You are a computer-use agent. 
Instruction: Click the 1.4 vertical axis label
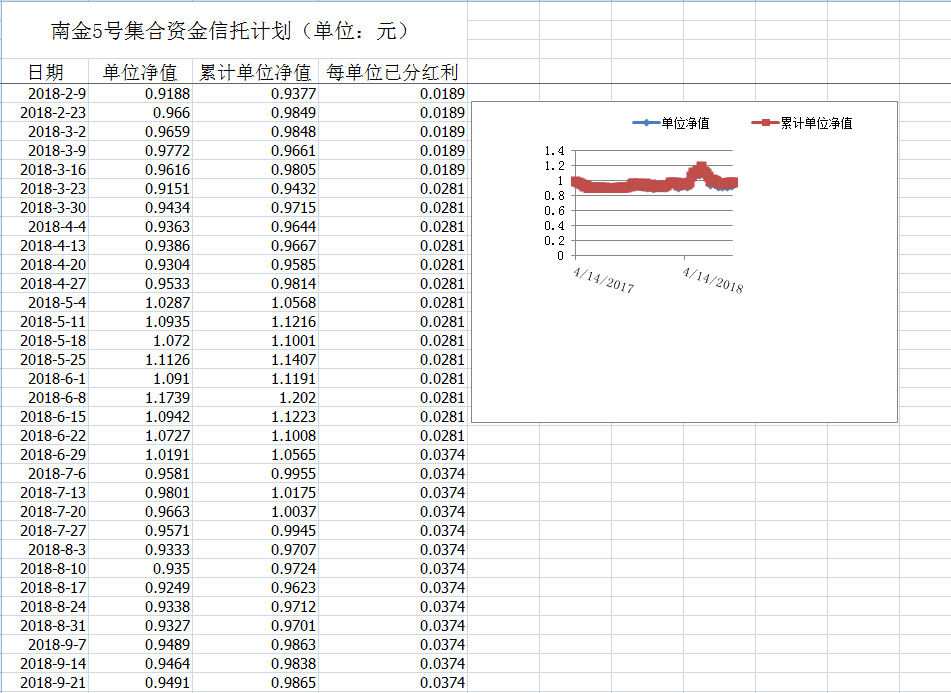coord(554,151)
